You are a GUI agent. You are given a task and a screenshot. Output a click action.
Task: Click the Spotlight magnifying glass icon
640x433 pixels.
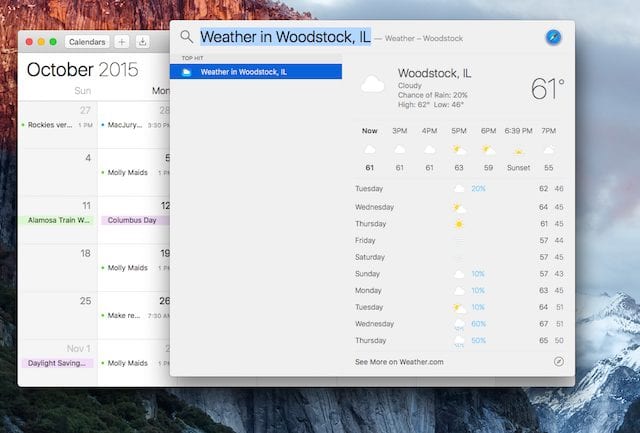click(x=186, y=37)
